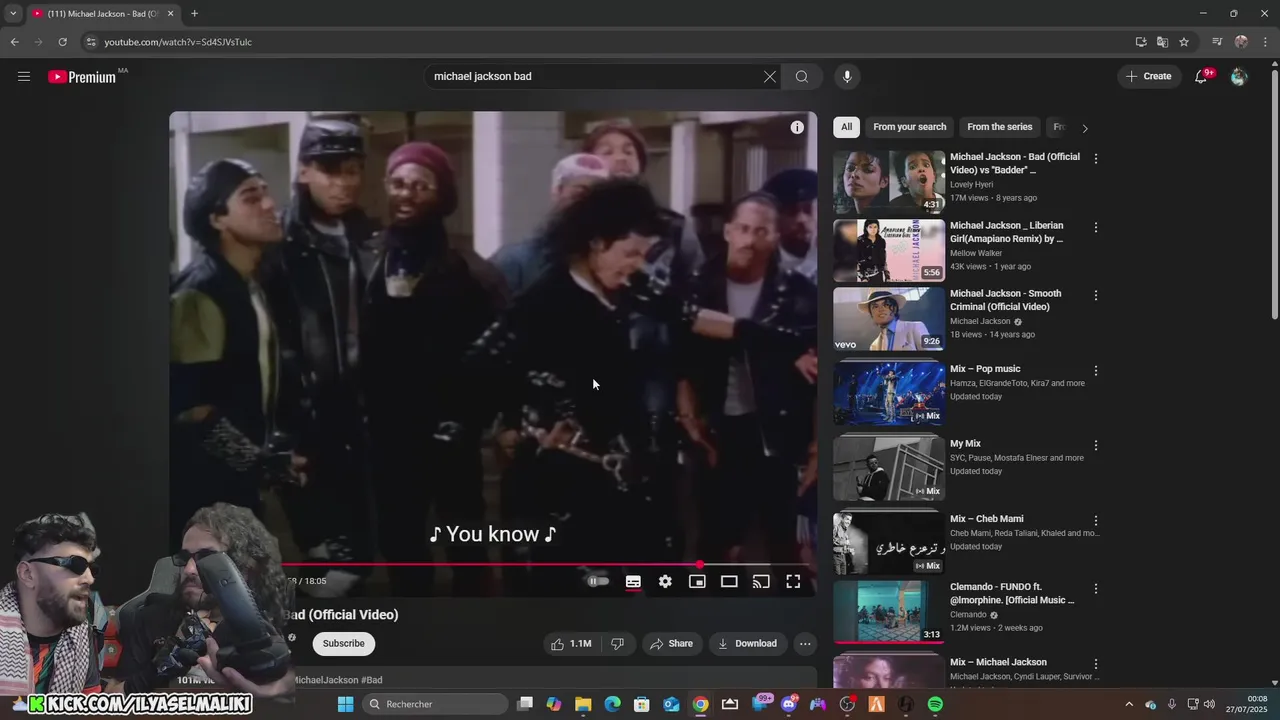The image size is (1280, 720).
Task: Close the Michael Jackson - Bad tab
Action: click(x=170, y=14)
